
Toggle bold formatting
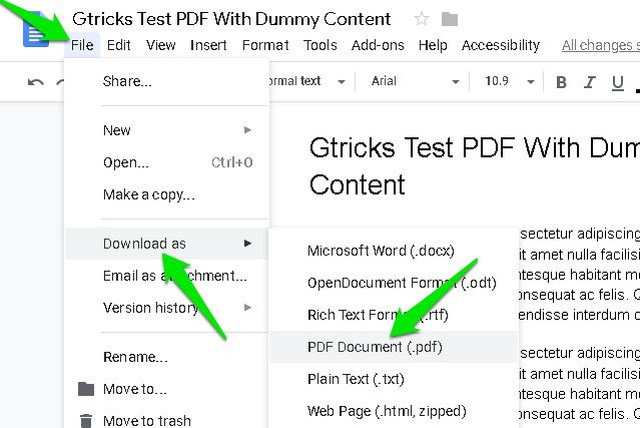pyautogui.click(x=561, y=82)
